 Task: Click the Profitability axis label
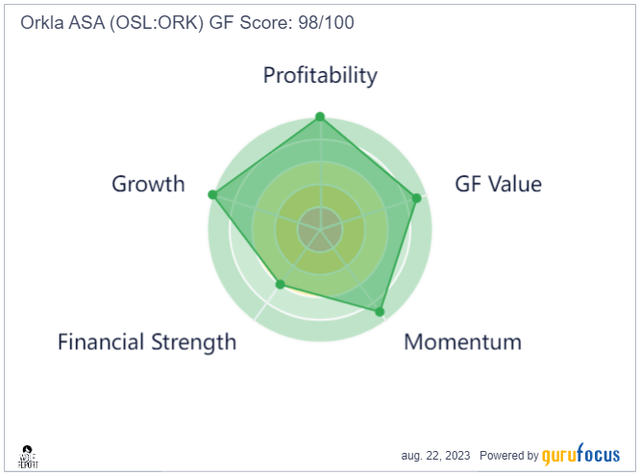point(320,75)
